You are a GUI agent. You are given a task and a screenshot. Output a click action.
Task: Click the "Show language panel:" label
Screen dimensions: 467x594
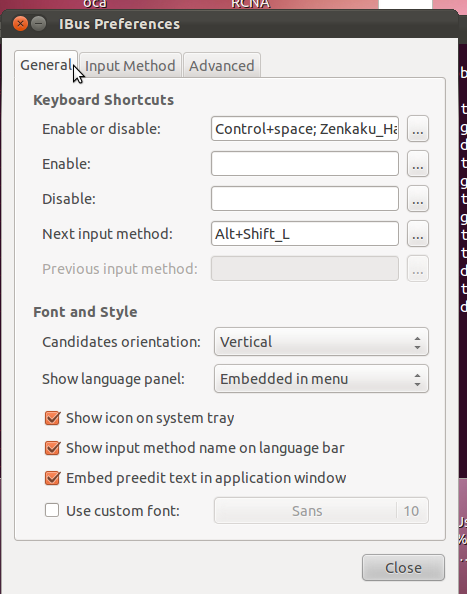(113, 379)
